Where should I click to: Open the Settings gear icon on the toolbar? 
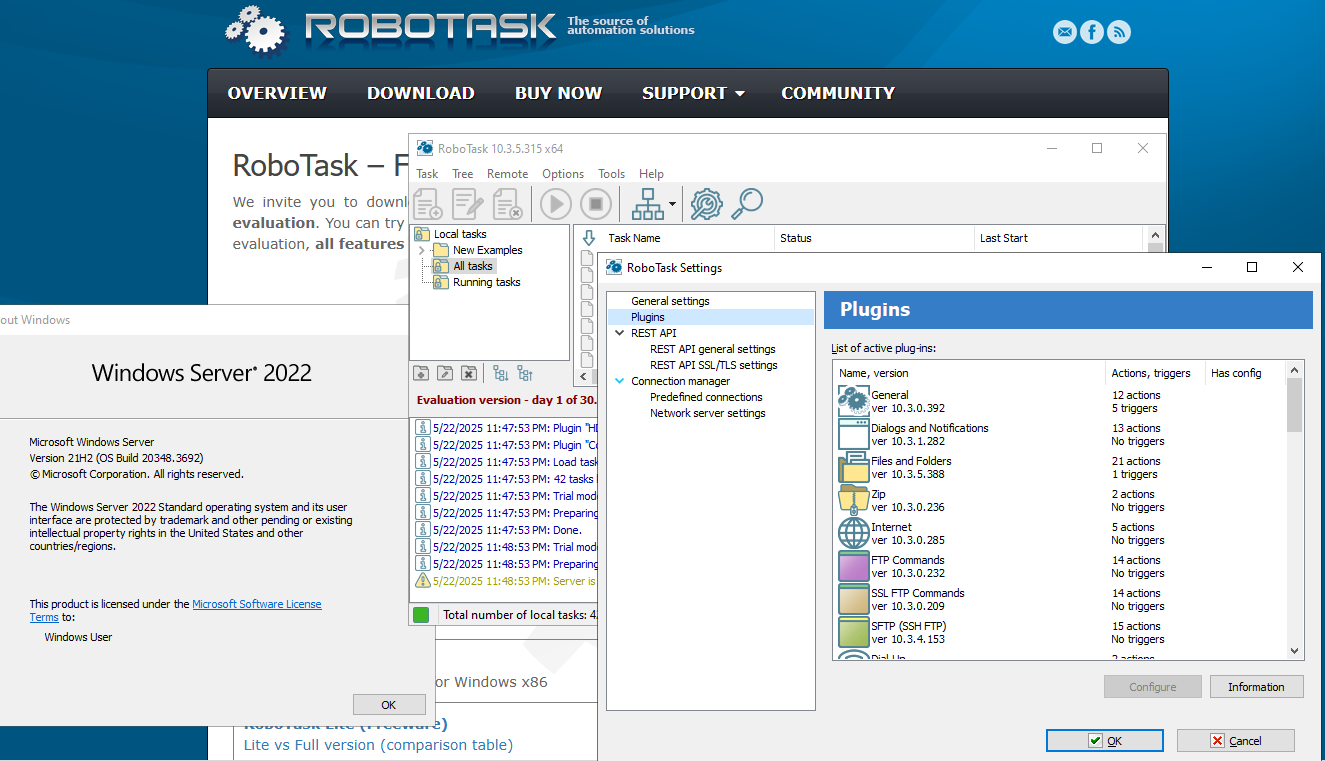tap(708, 203)
